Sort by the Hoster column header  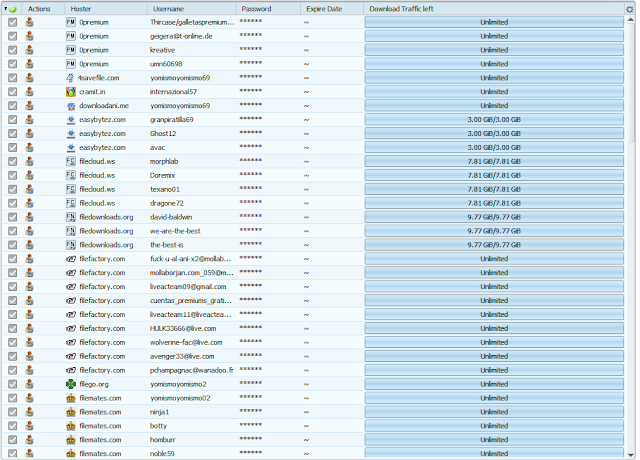[x=106, y=9]
